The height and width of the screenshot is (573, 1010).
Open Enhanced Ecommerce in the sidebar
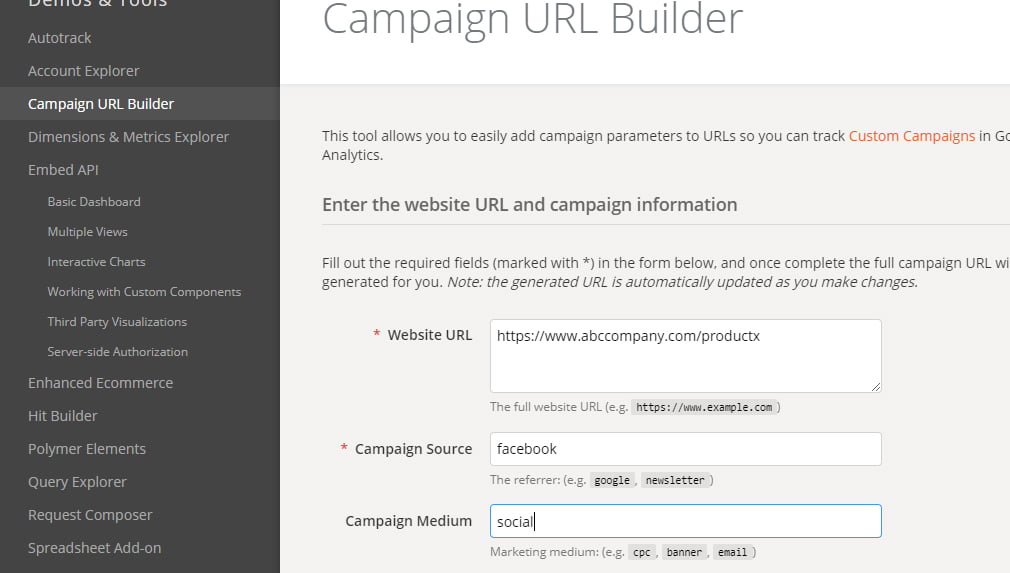(x=100, y=383)
